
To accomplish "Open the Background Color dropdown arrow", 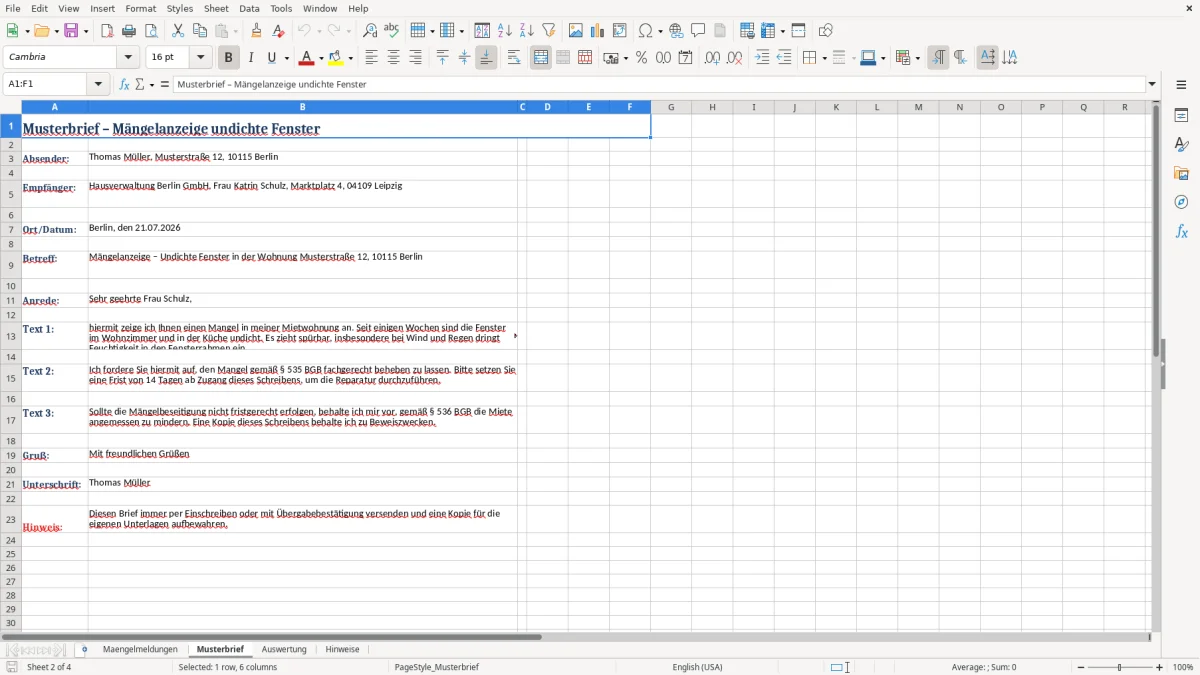I will click(x=351, y=58).
